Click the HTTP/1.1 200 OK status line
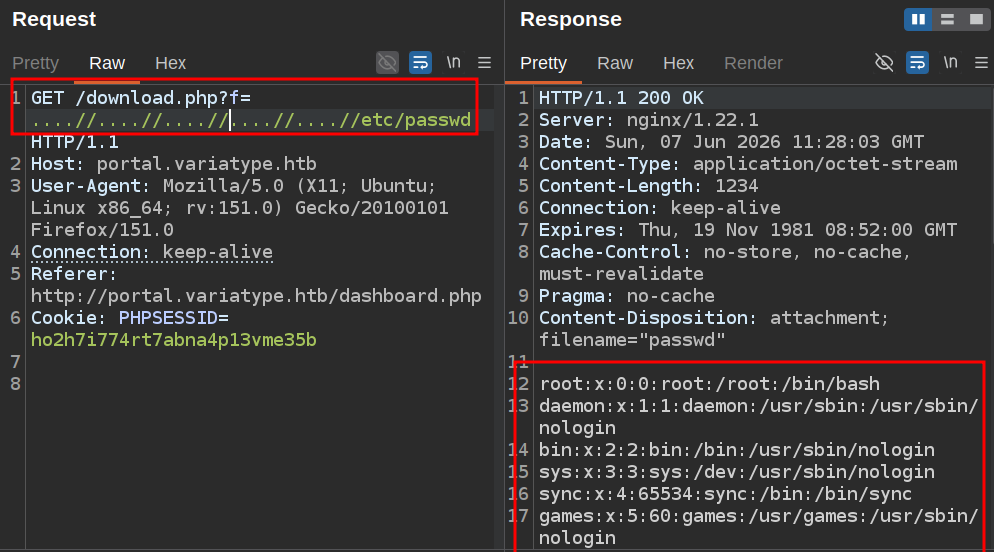 pyautogui.click(x=621, y=98)
